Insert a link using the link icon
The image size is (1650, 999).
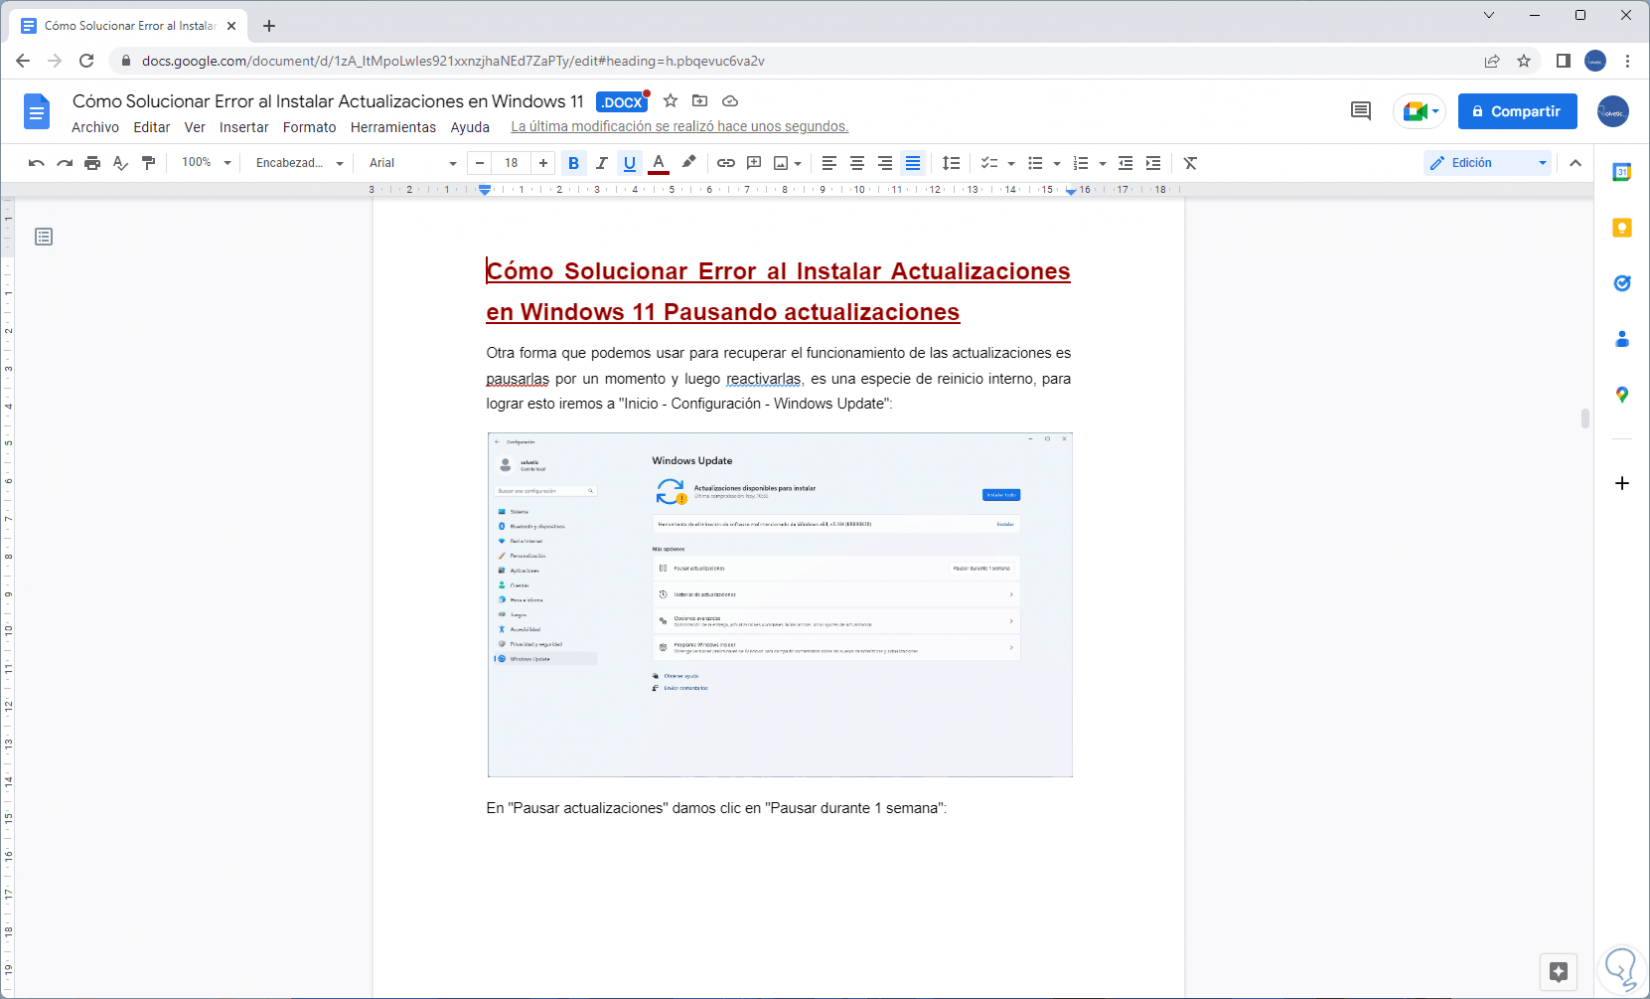pyautogui.click(x=726, y=163)
